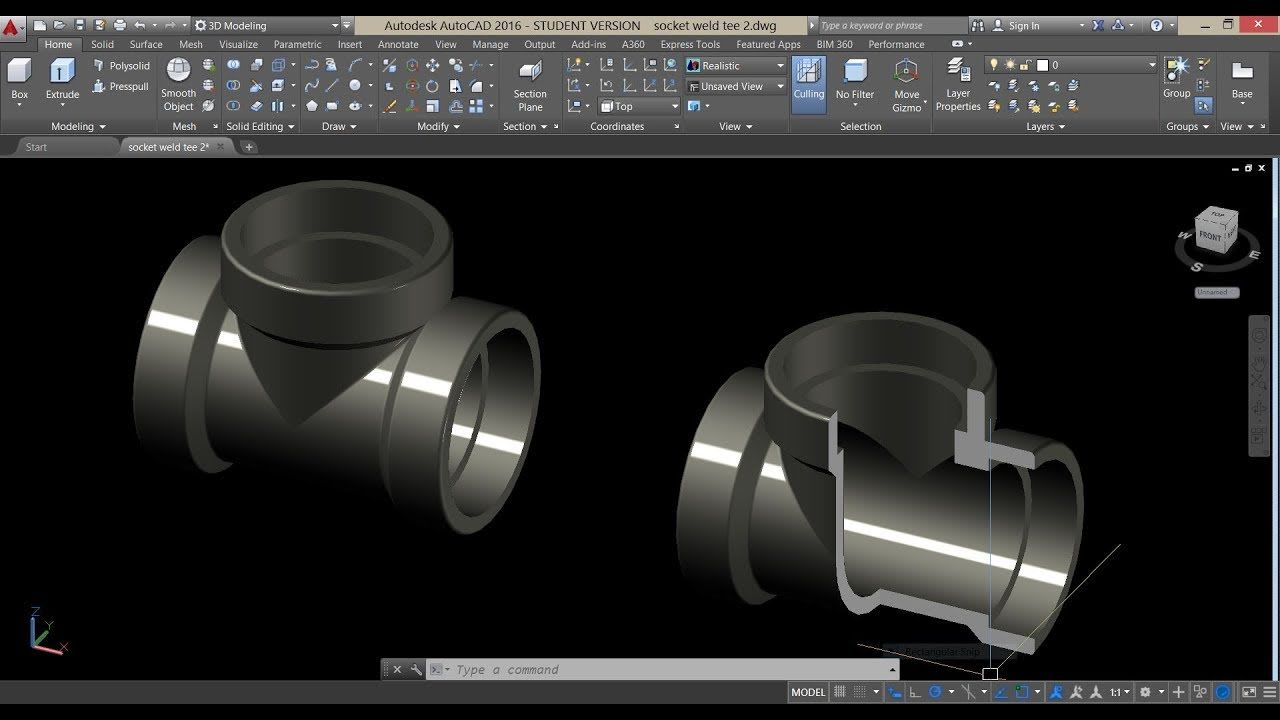Click the Sign In button
Image resolution: width=1280 pixels, height=720 pixels.
click(1023, 25)
